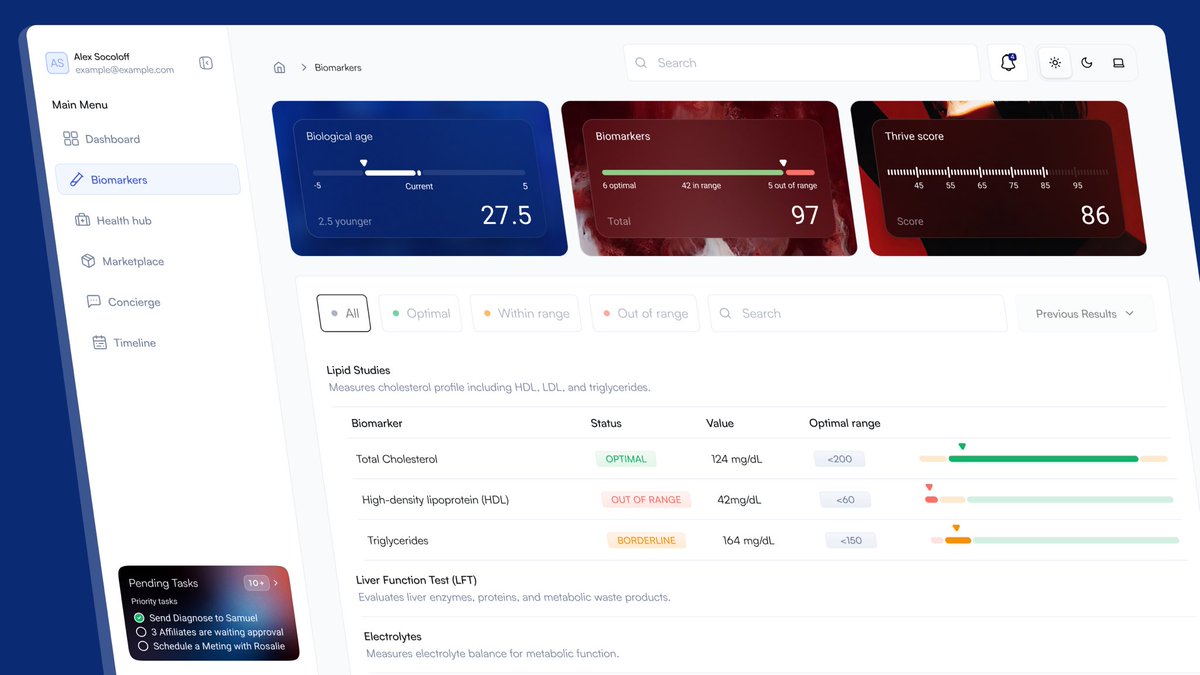The height and width of the screenshot is (675, 1200).
Task: Click the Concierge chat icon
Action: pos(94,301)
